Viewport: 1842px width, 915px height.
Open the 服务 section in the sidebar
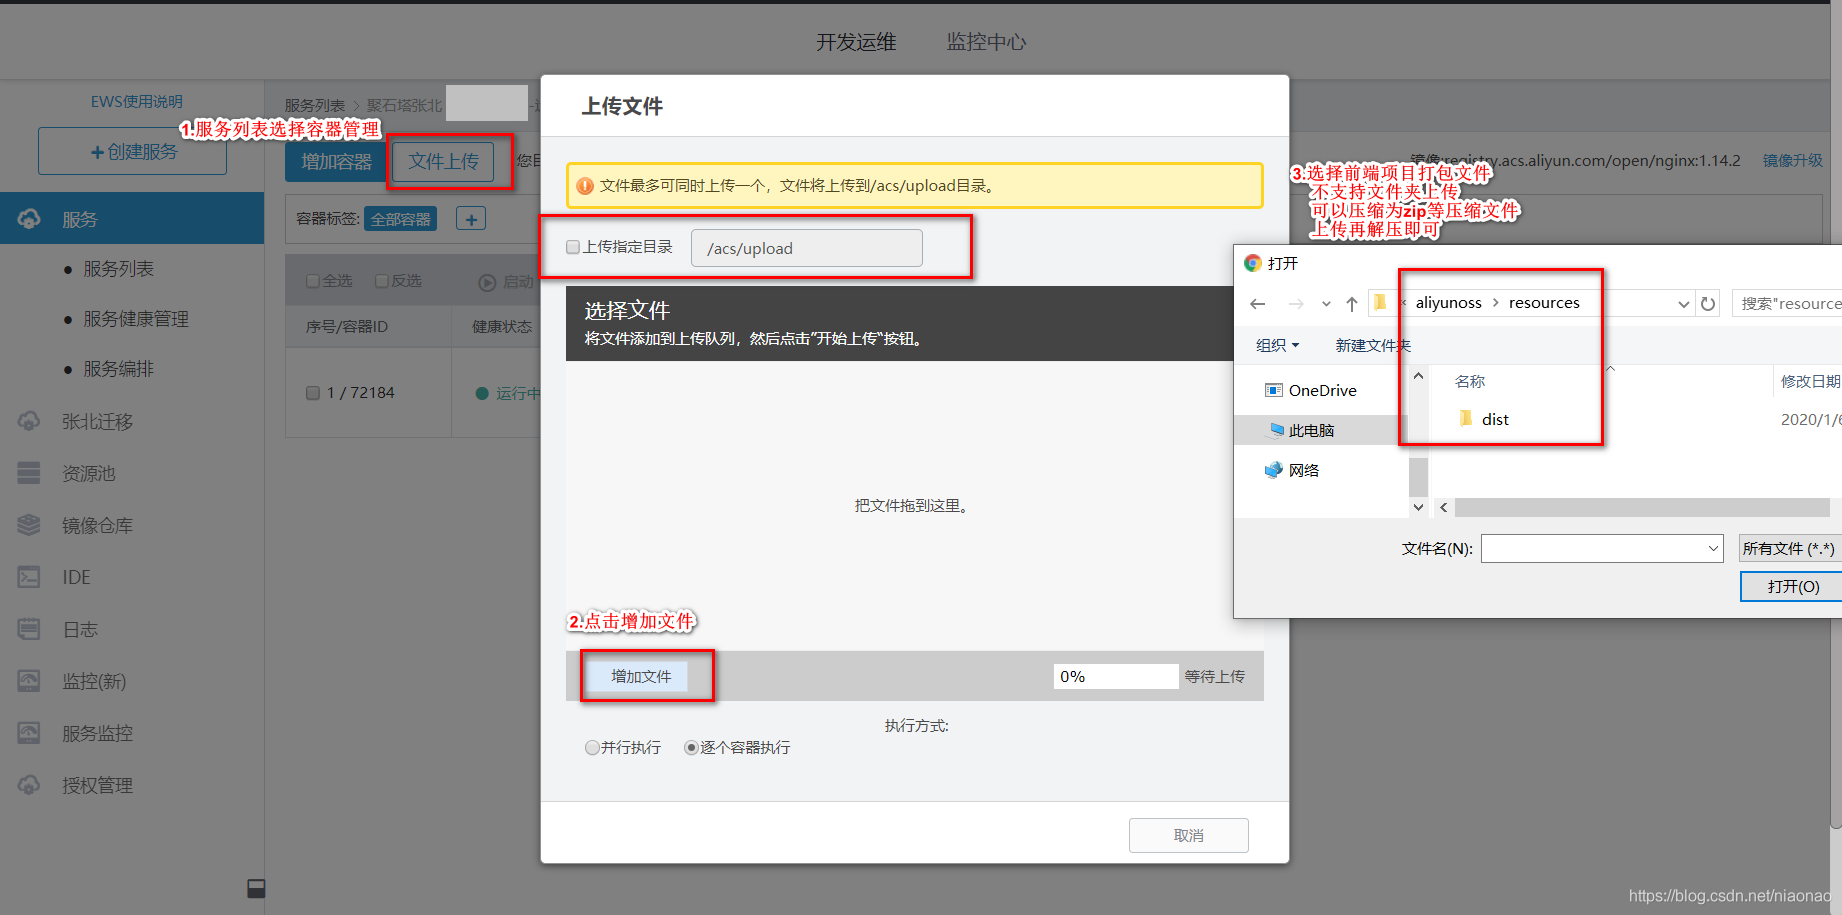(x=80, y=218)
